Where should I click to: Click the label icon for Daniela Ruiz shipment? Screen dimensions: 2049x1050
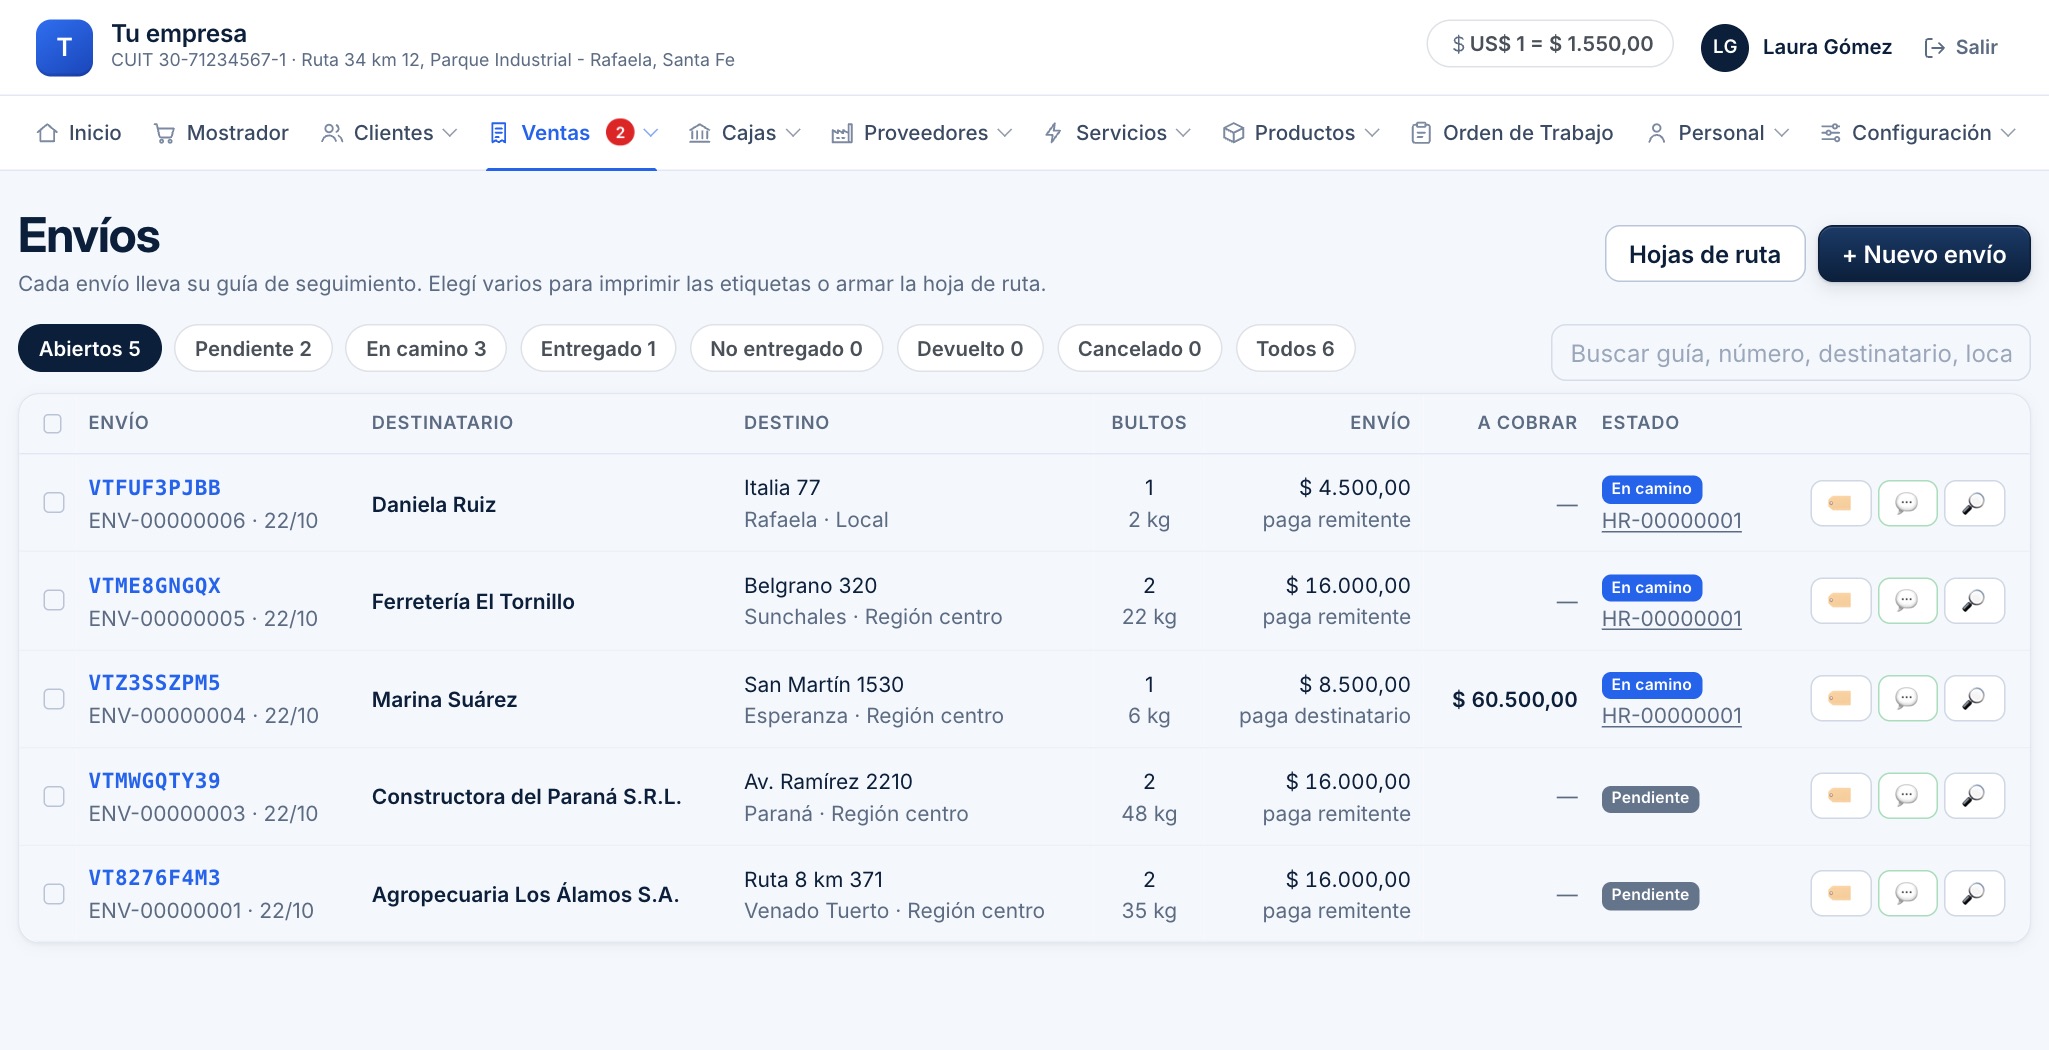pyautogui.click(x=1840, y=503)
